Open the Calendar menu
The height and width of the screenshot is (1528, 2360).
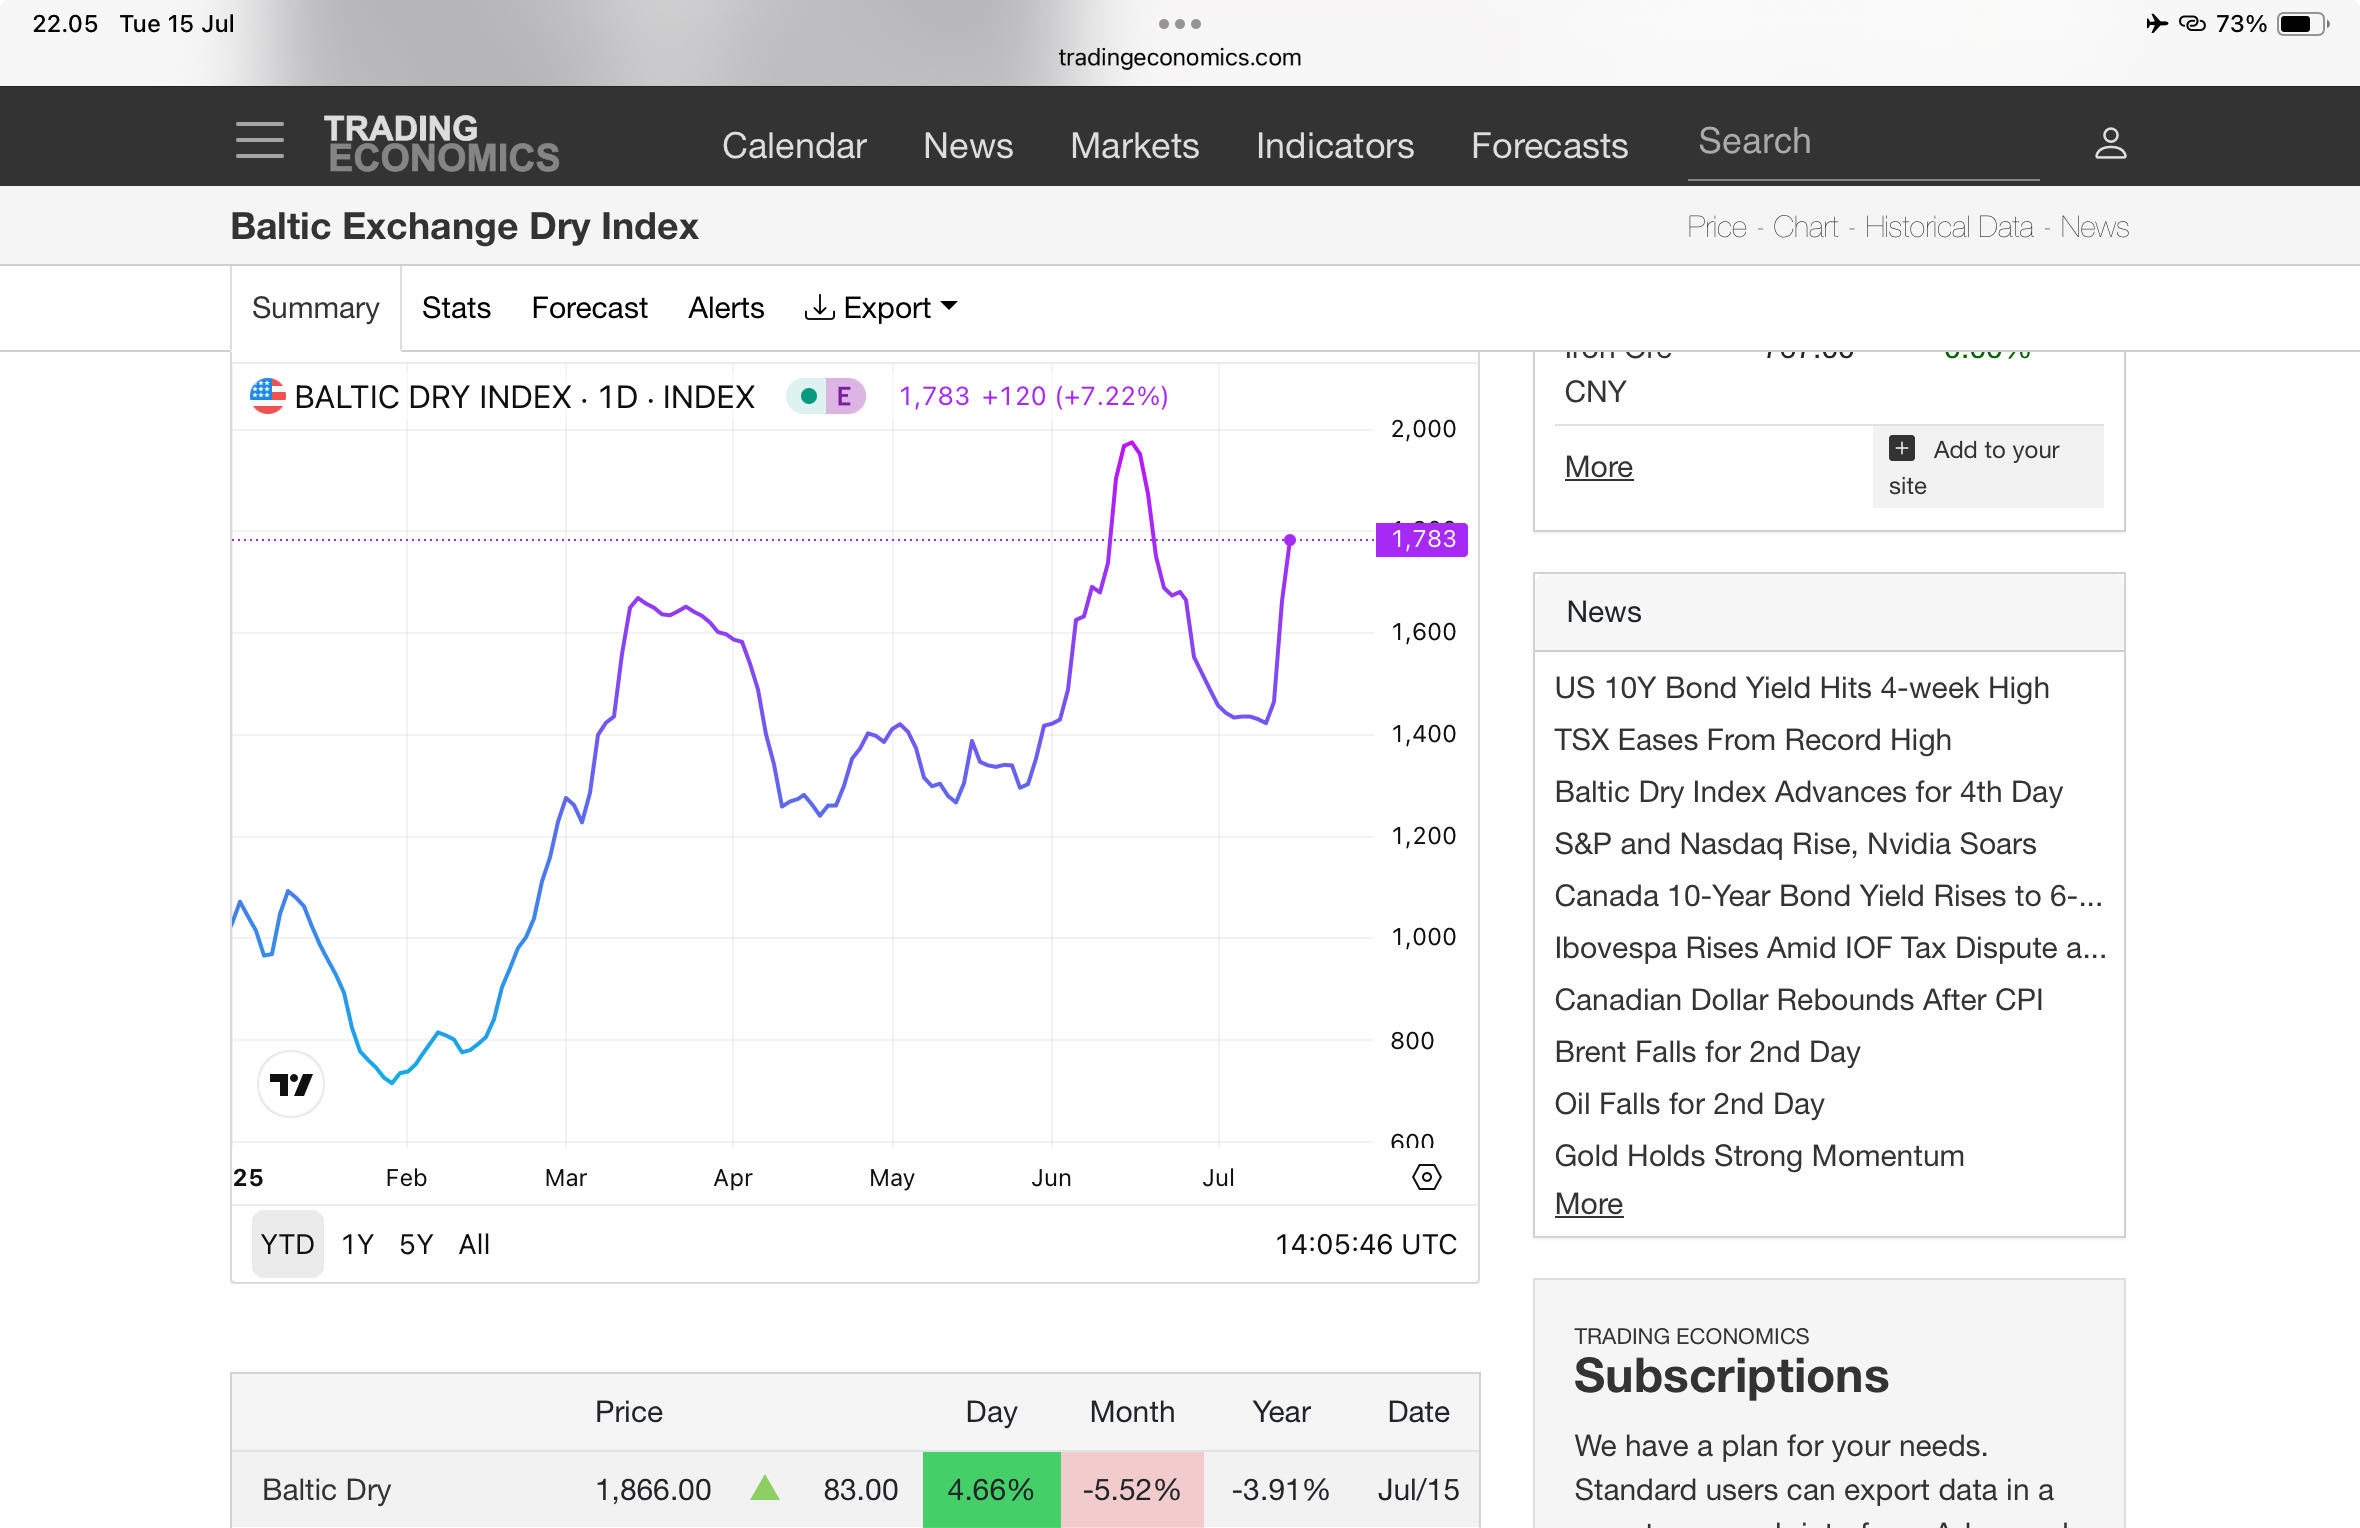[x=794, y=145]
